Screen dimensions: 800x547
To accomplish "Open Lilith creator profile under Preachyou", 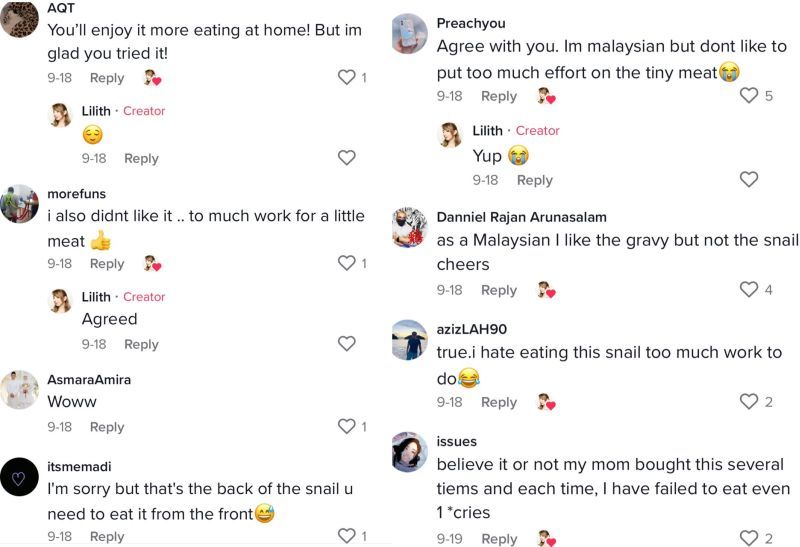I will (x=487, y=131).
